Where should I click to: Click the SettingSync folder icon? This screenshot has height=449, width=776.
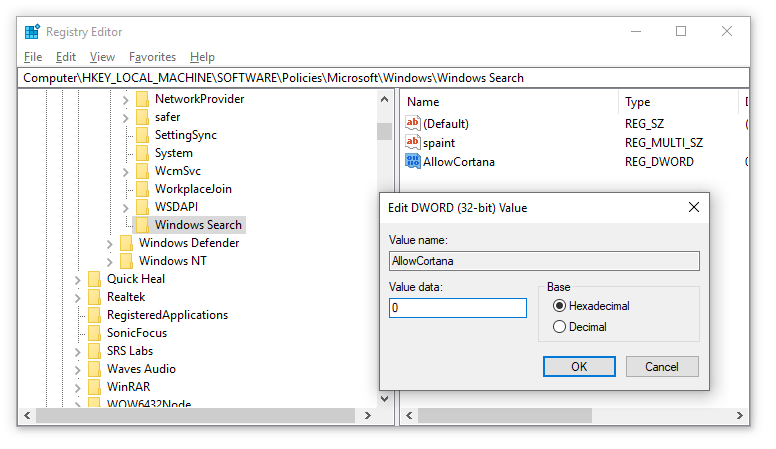pyautogui.click(x=143, y=135)
